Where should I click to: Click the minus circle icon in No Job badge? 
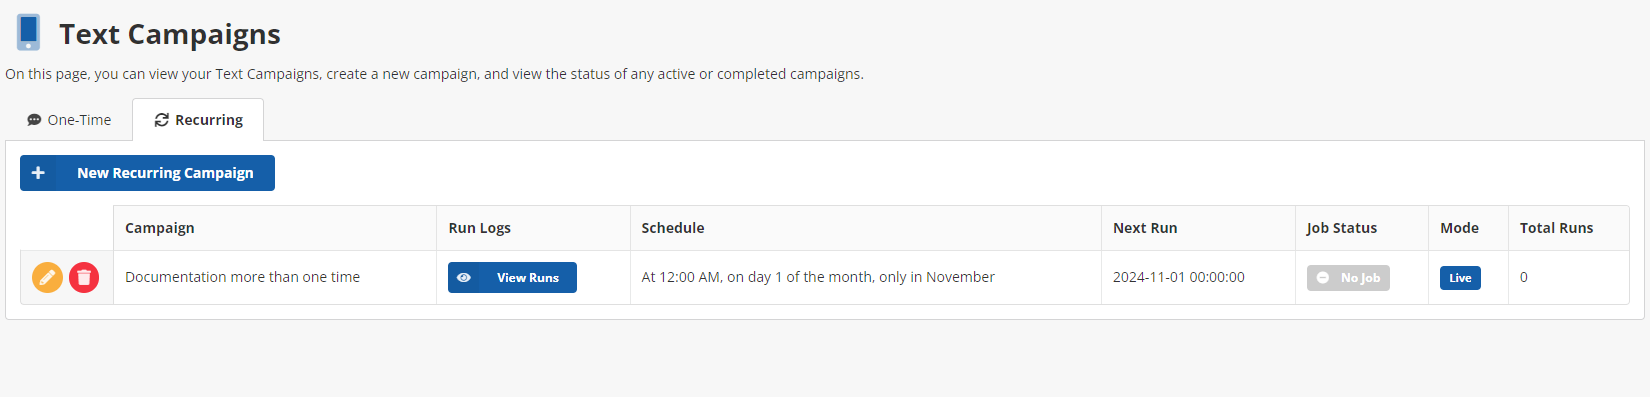1323,278
